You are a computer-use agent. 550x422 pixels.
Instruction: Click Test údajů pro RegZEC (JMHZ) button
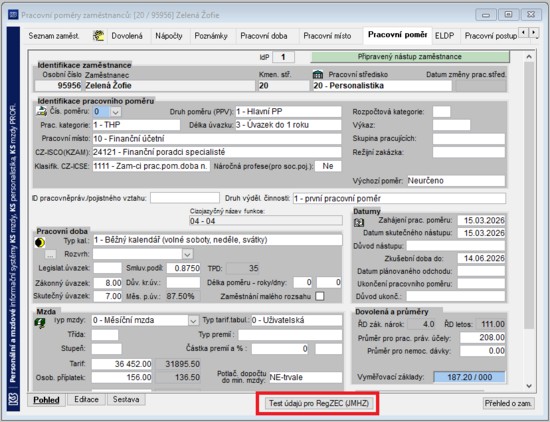tap(319, 403)
